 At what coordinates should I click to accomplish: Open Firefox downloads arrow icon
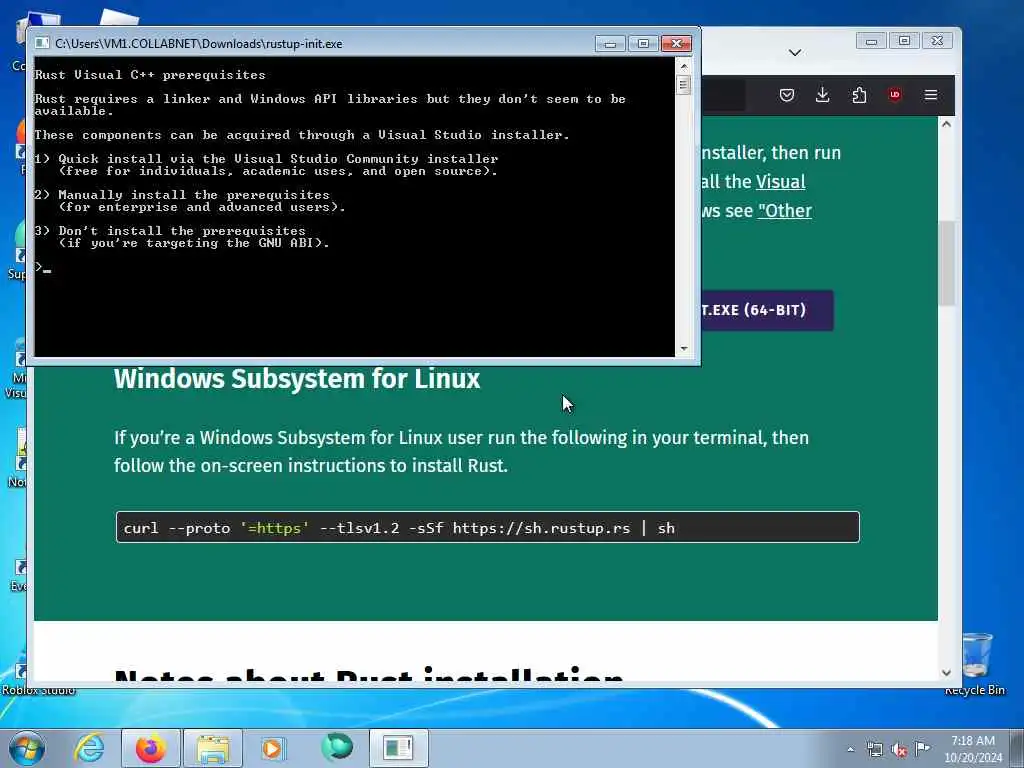pyautogui.click(x=823, y=95)
